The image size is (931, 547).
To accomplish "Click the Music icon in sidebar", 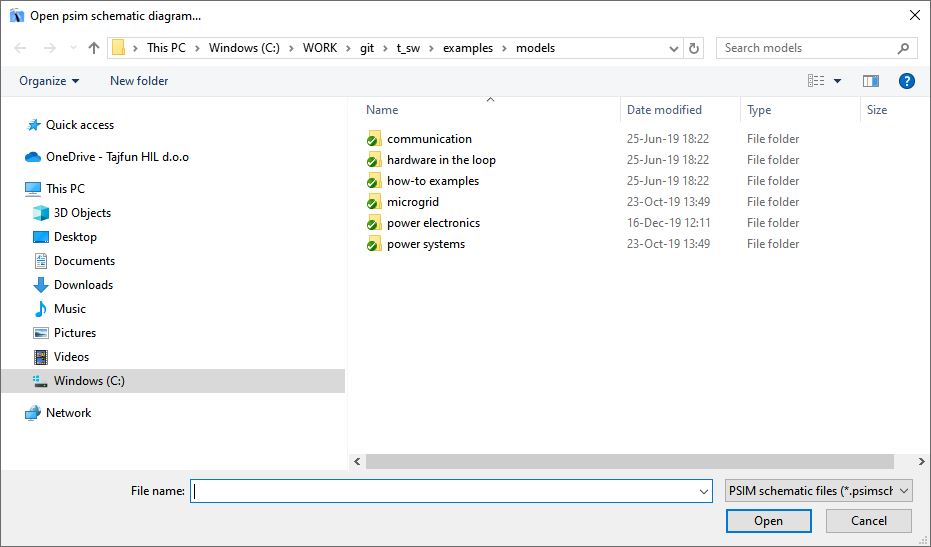I will pyautogui.click(x=41, y=309).
